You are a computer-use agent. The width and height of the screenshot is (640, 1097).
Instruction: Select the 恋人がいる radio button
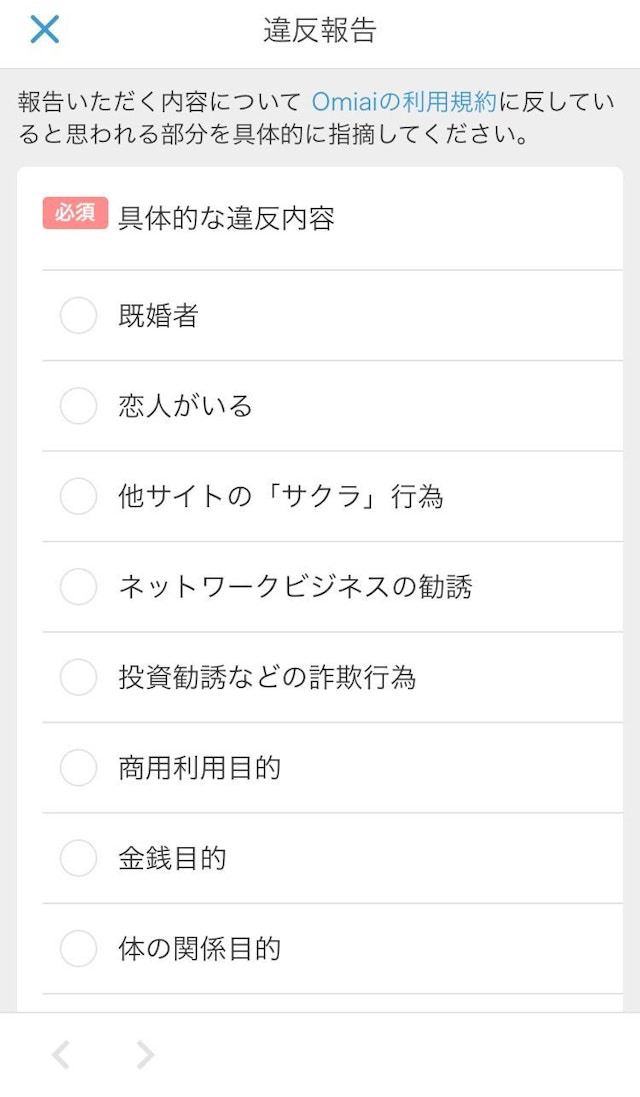point(78,406)
